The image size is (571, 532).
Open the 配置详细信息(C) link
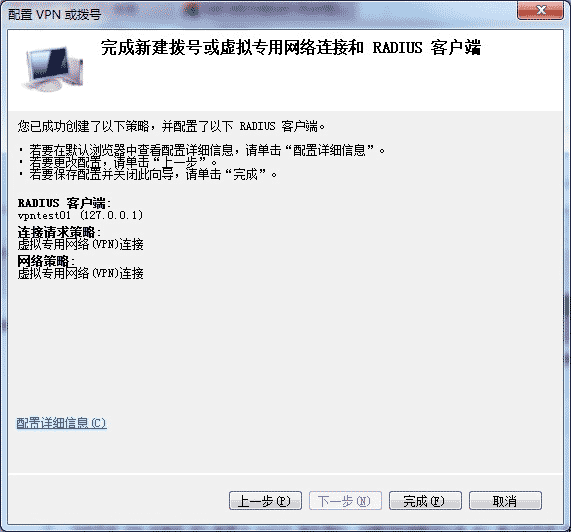pyautogui.click(x=62, y=423)
